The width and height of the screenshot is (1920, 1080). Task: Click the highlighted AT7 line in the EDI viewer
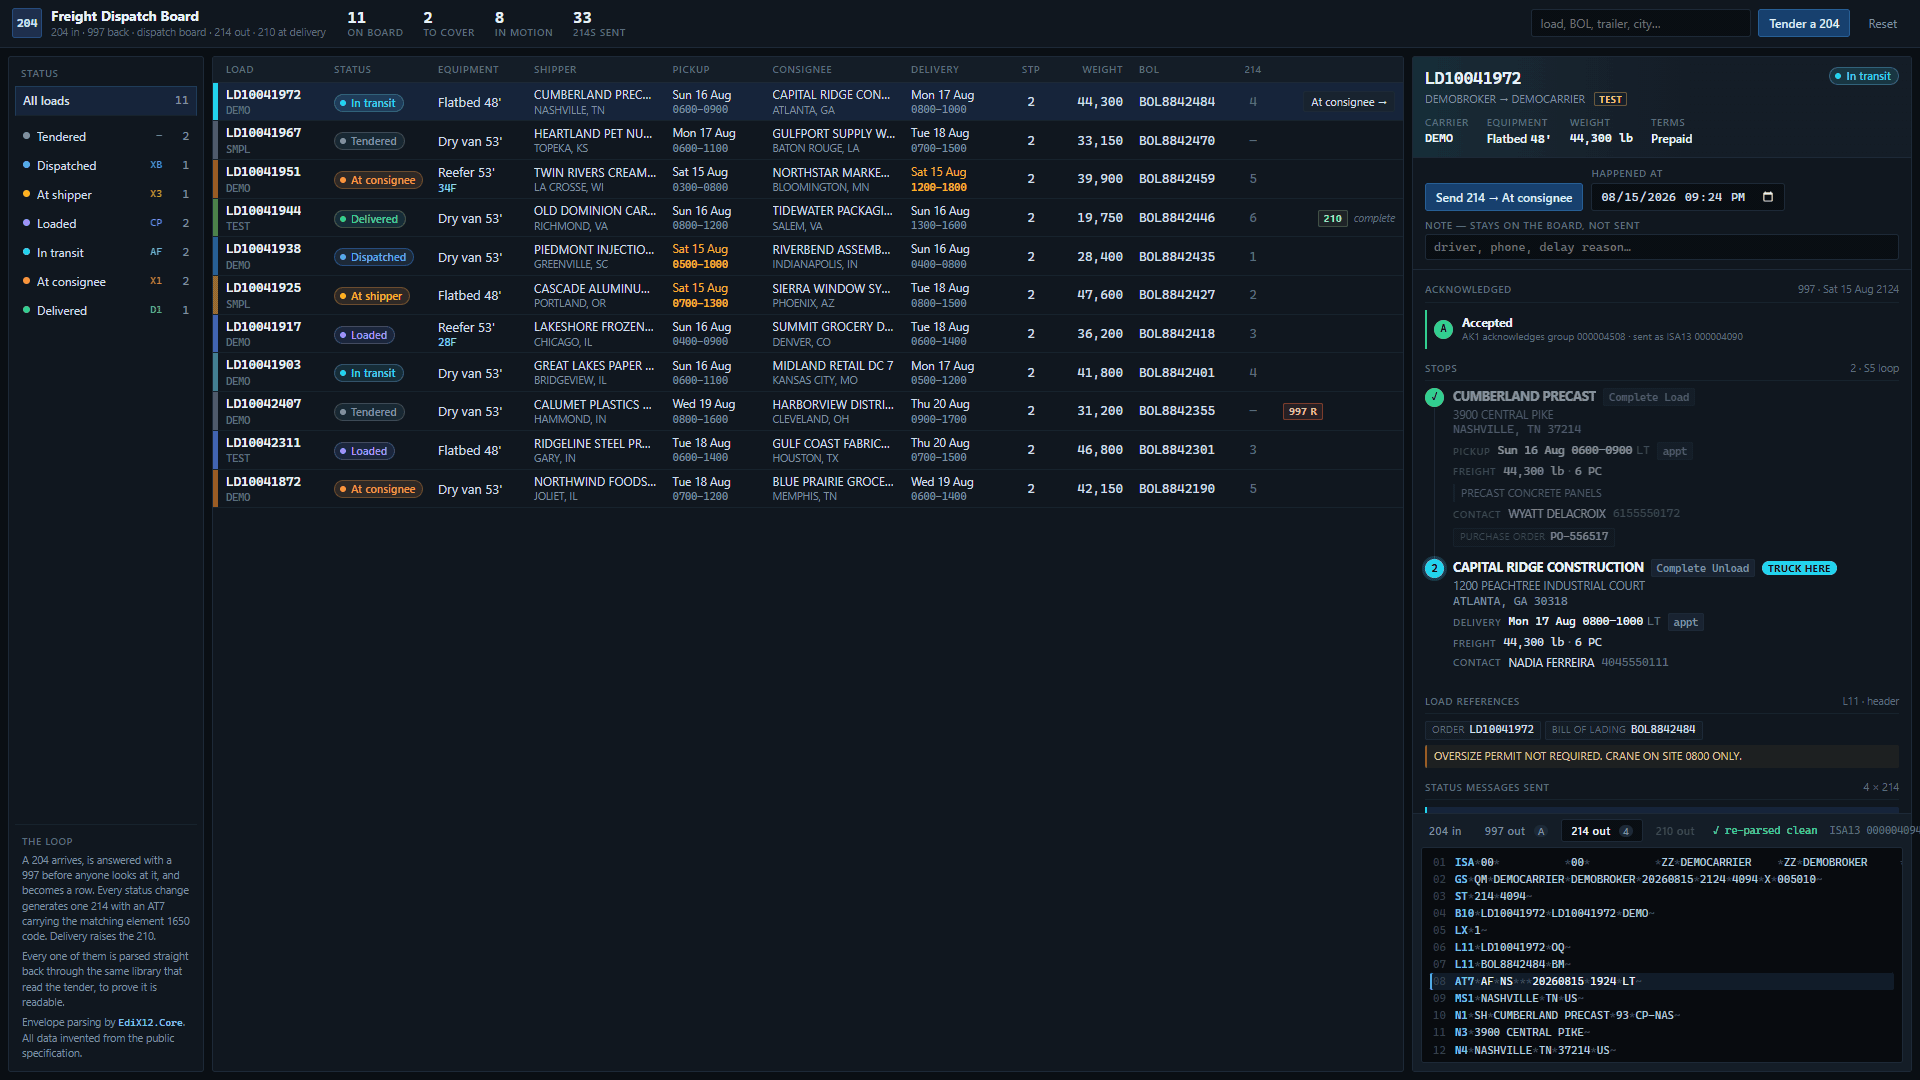click(1661, 982)
